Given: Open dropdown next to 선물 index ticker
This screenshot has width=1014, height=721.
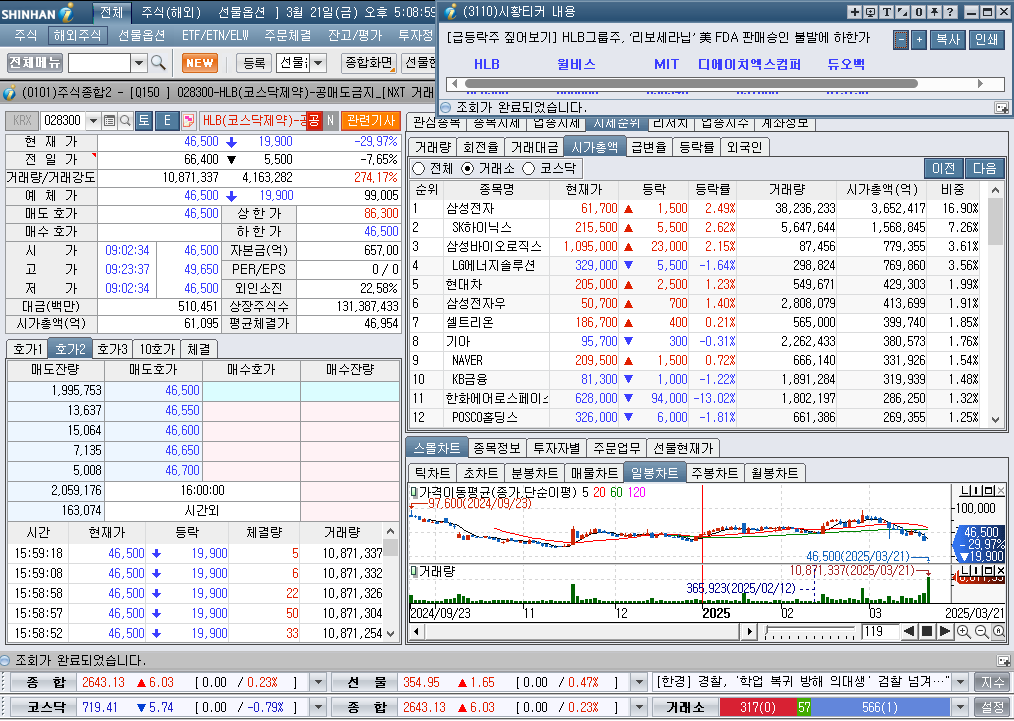Looking at the screenshot, I should pos(639,682).
